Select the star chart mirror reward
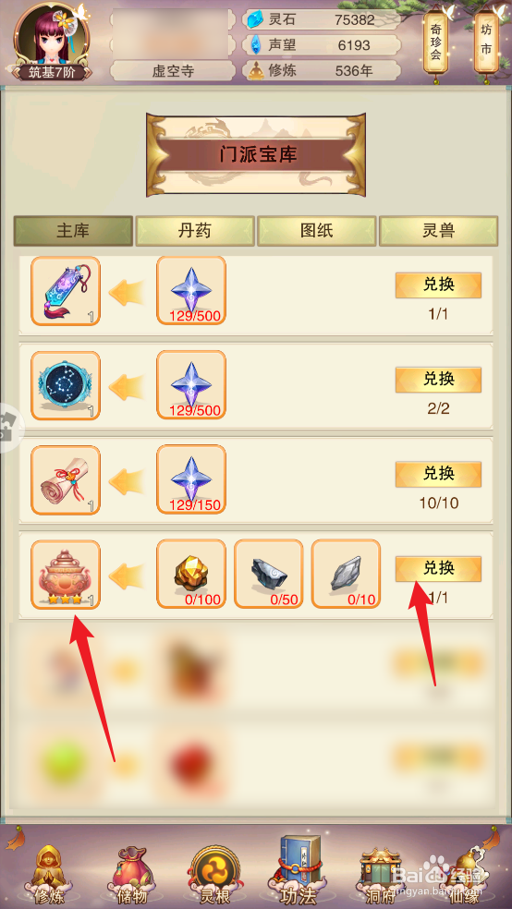The height and width of the screenshot is (909, 512). [x=66, y=386]
